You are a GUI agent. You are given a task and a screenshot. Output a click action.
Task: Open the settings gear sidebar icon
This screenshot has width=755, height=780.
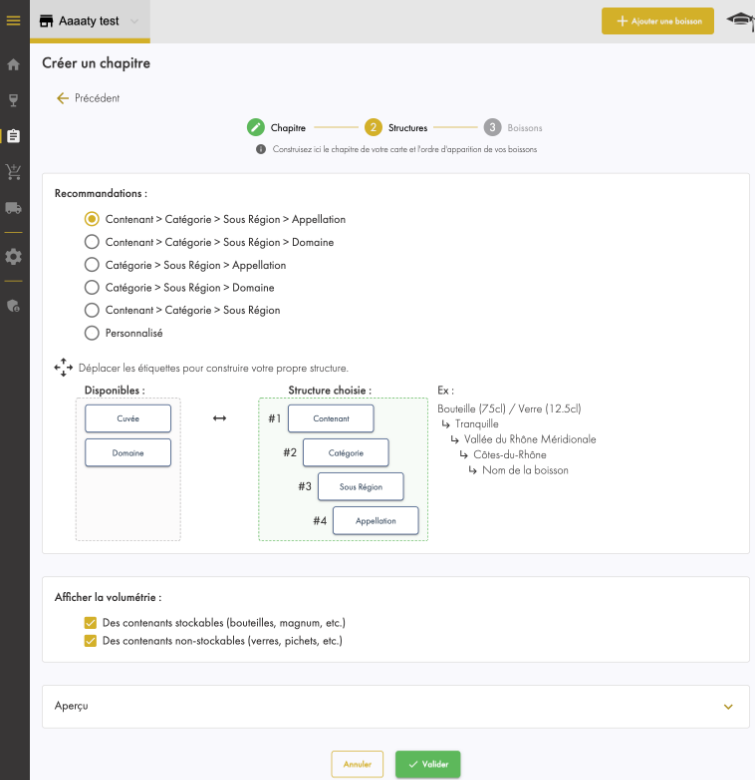pos(13,257)
